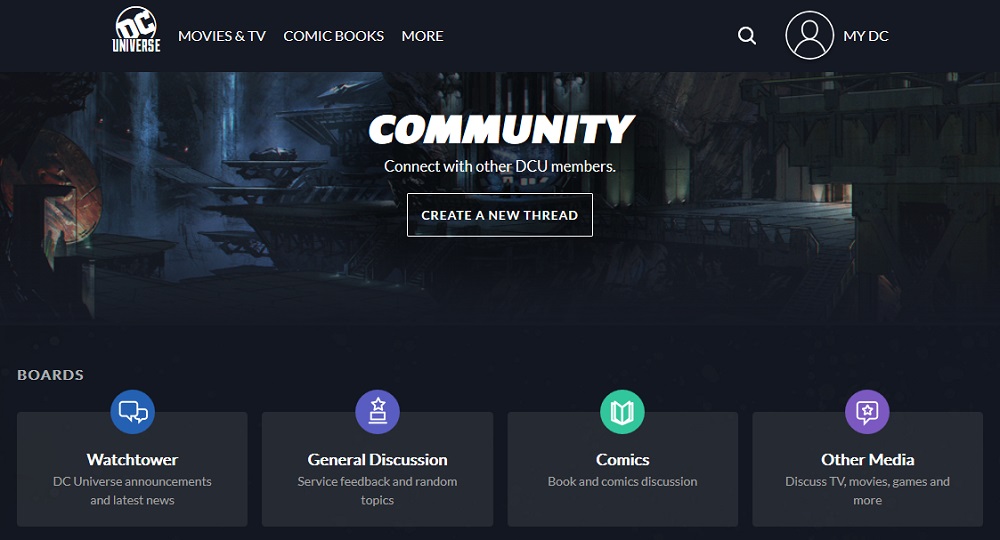
Task: Click the DC Universe logo
Action: 136,30
